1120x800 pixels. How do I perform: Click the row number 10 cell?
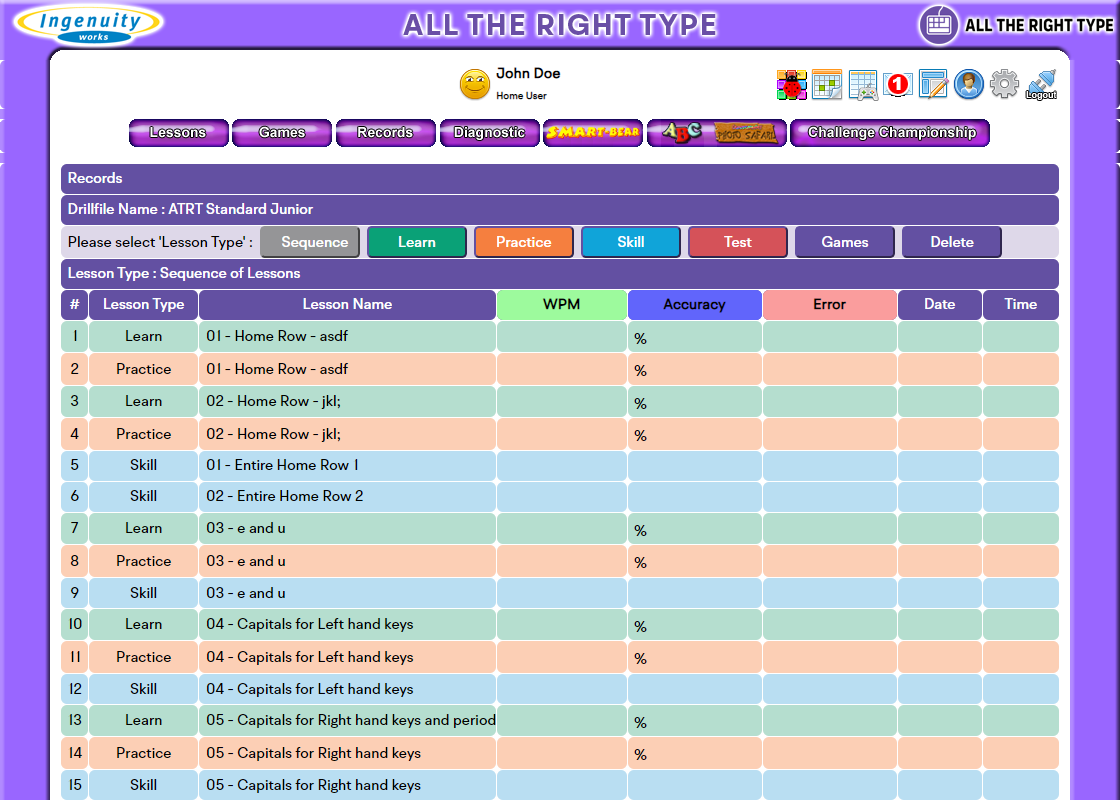pos(75,624)
